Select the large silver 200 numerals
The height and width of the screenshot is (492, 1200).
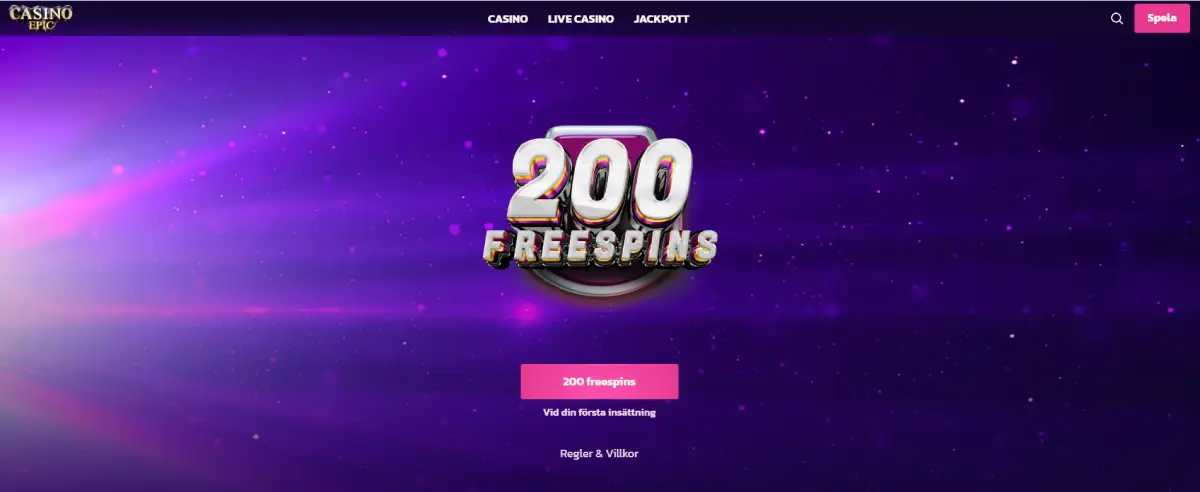[599, 181]
